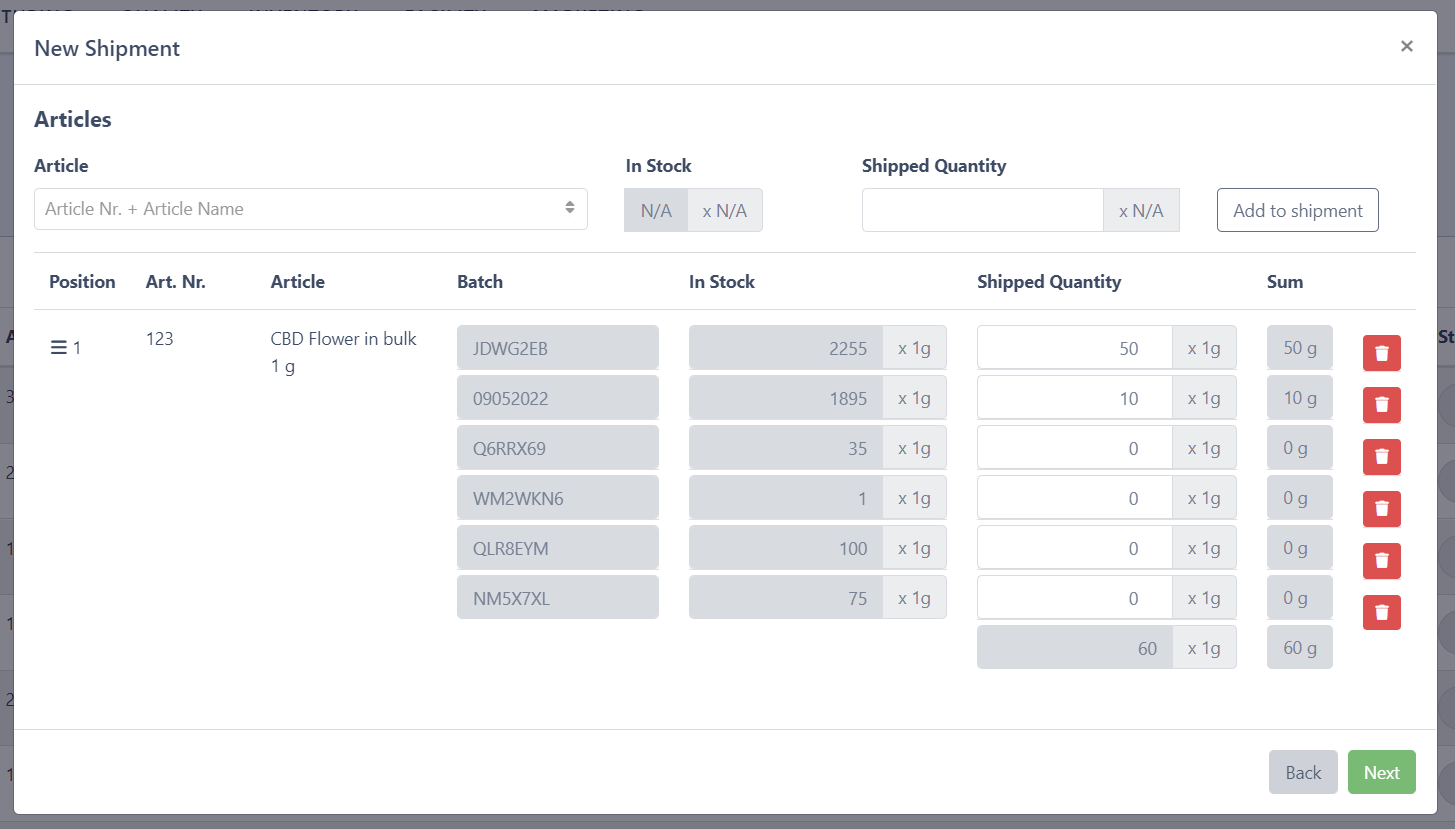Focus the top Shipped Quantity input field

tap(982, 210)
